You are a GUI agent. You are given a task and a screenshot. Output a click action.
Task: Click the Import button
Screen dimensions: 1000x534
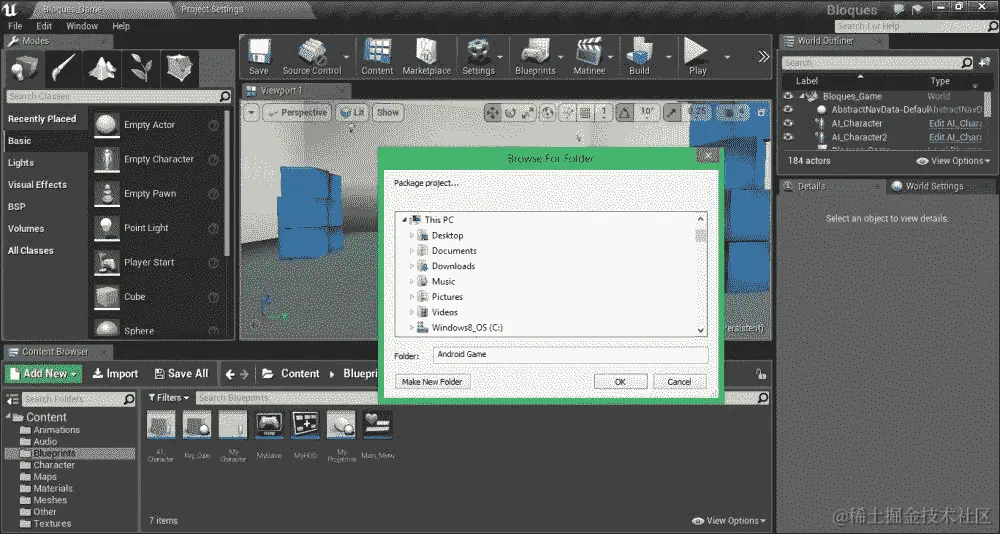(115, 374)
